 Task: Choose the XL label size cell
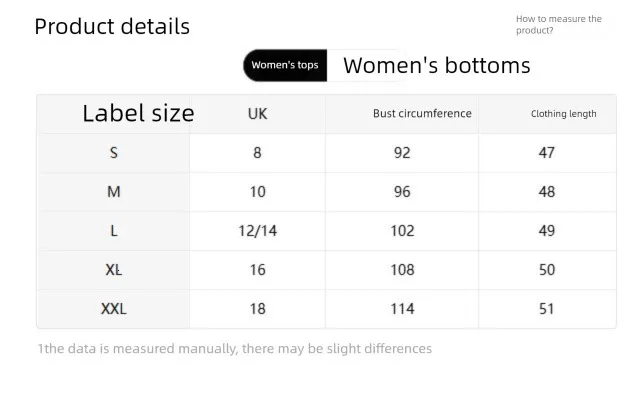click(x=114, y=270)
